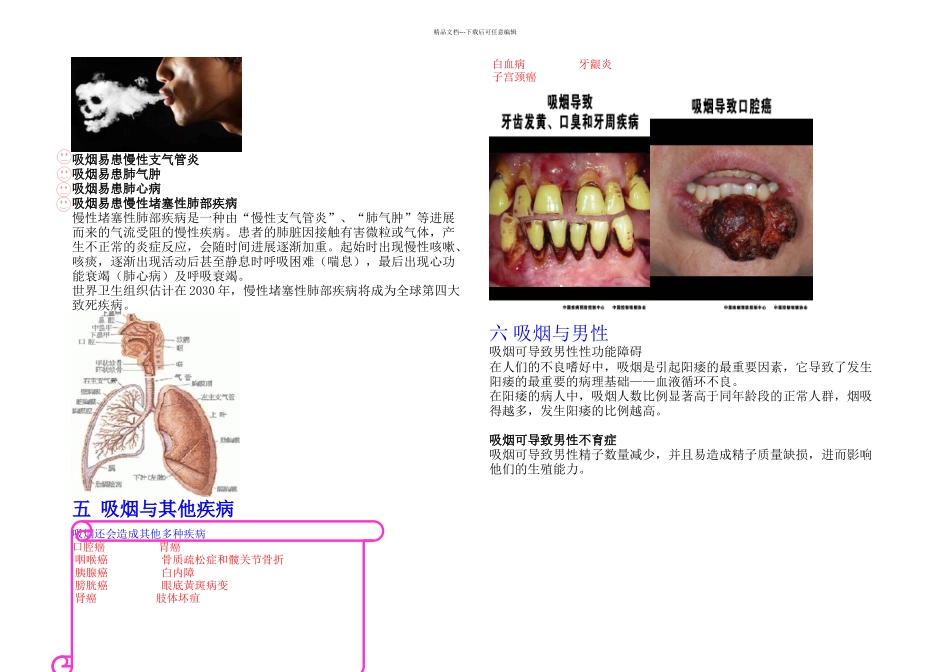This screenshot has width=950, height=672.
Task: Click the red word 胃癌
Action: [x=170, y=547]
